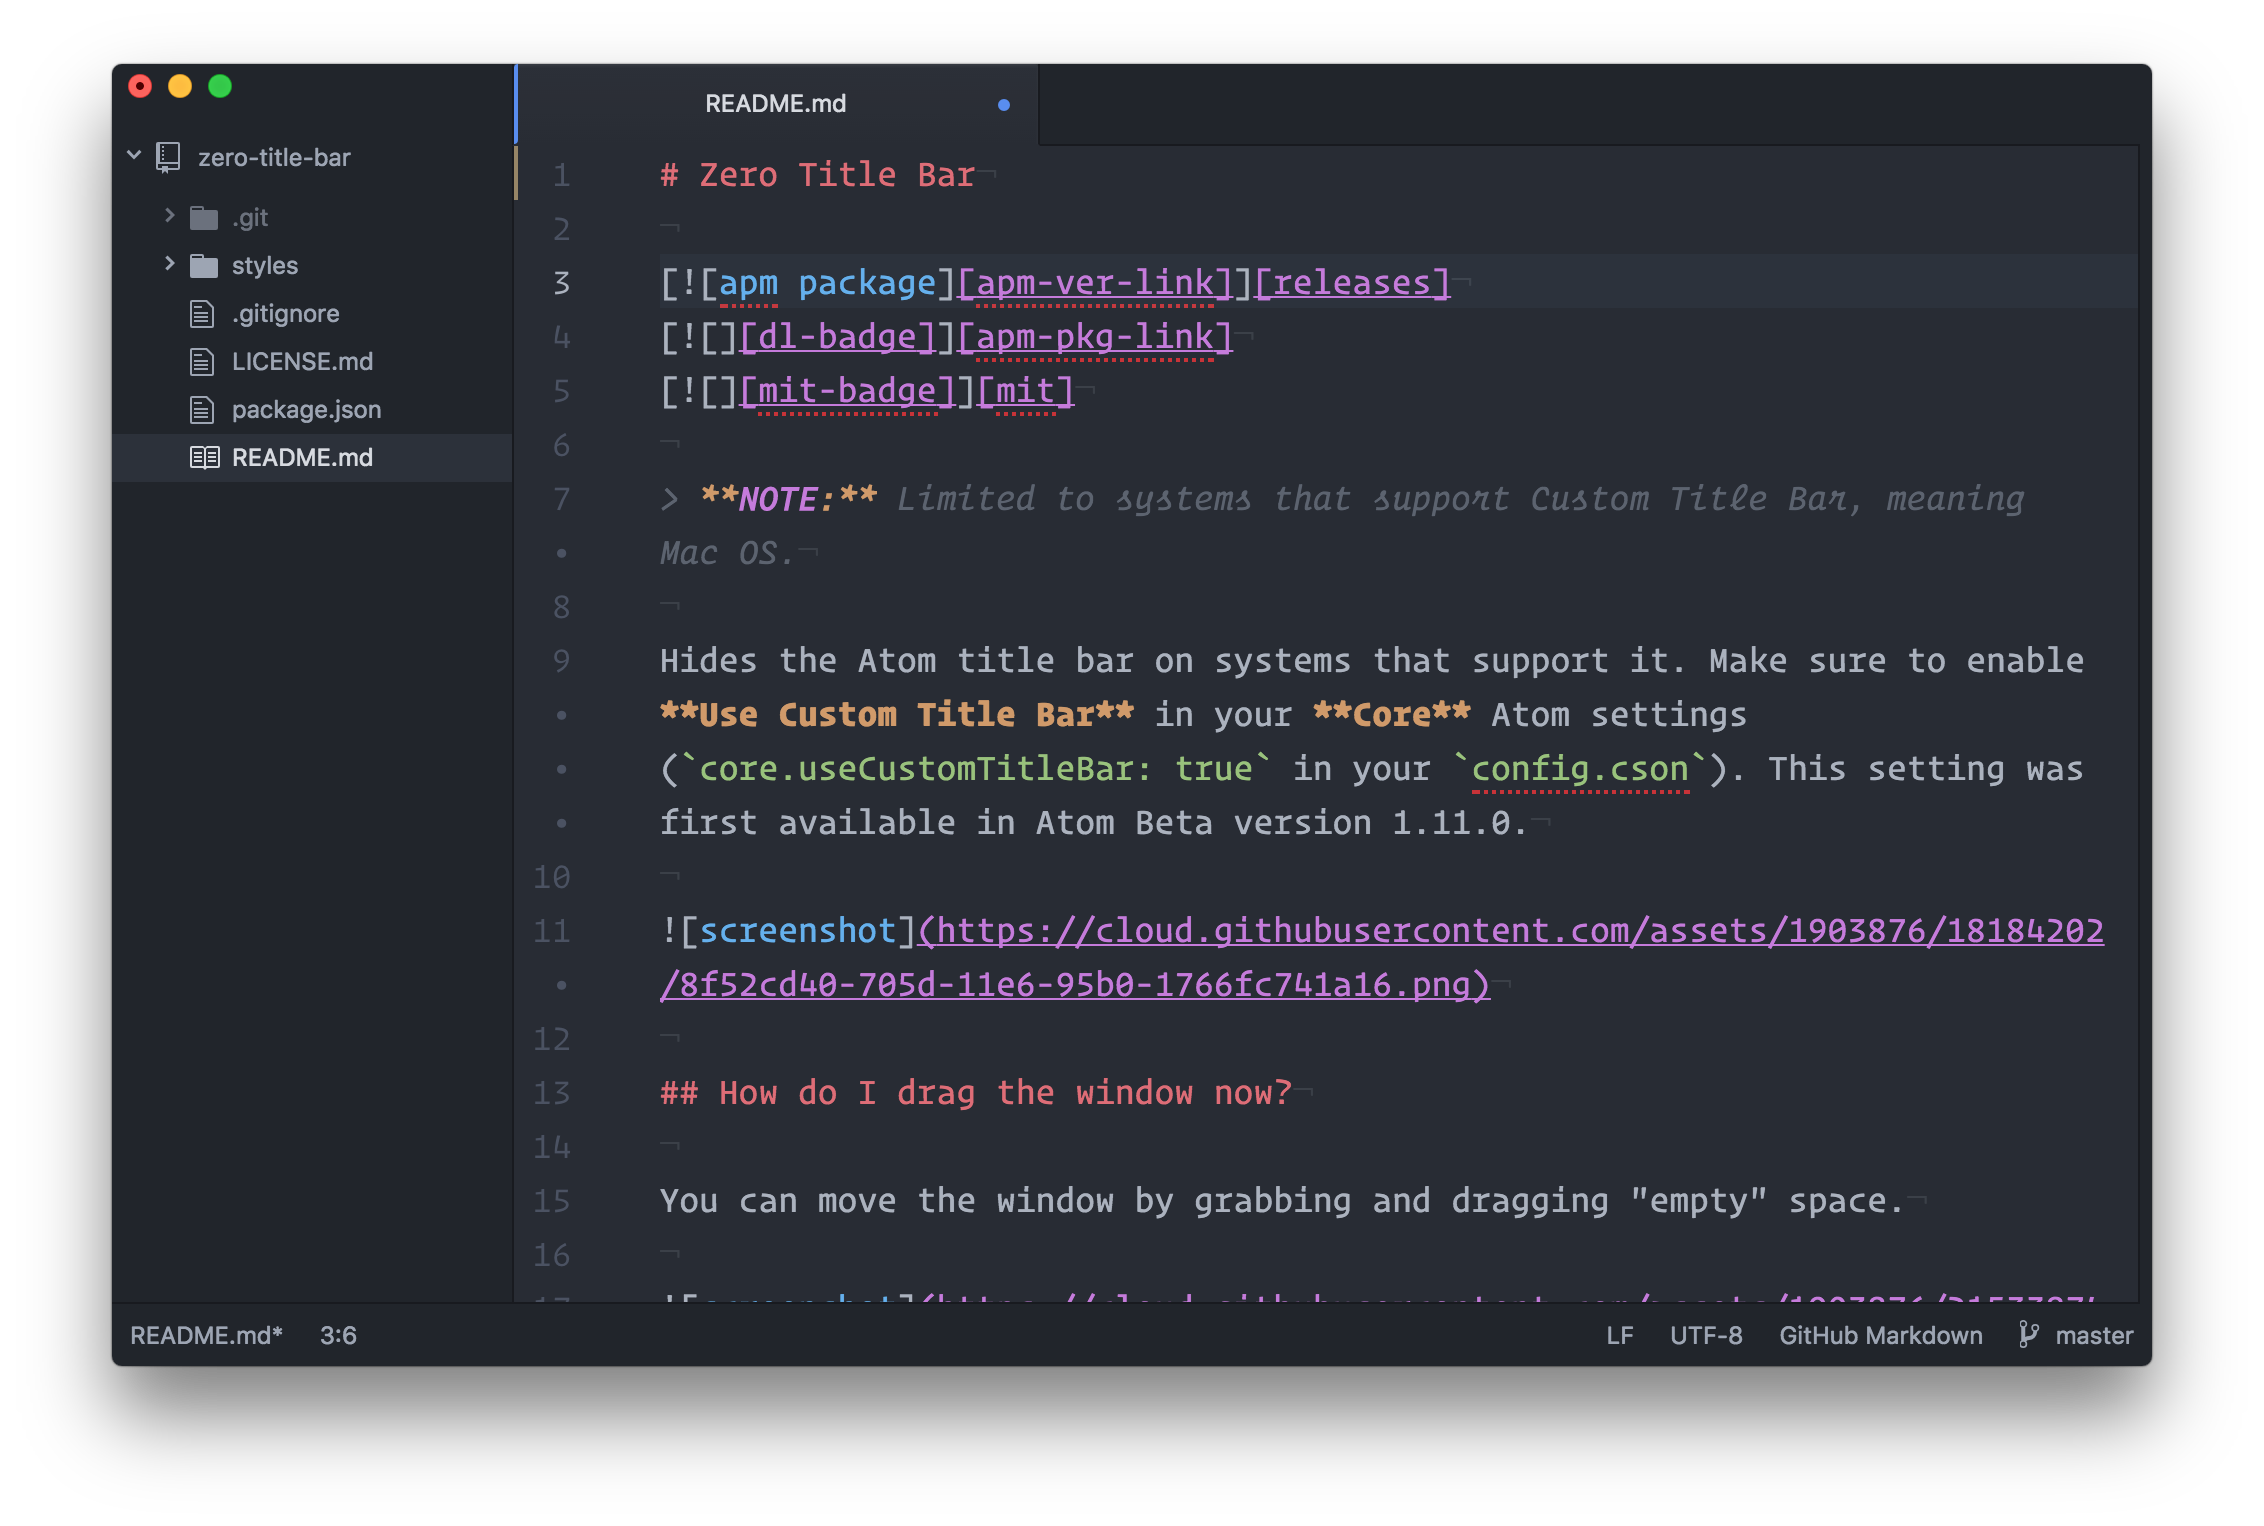Click the master branch name
2264x1526 pixels.
(2094, 1336)
